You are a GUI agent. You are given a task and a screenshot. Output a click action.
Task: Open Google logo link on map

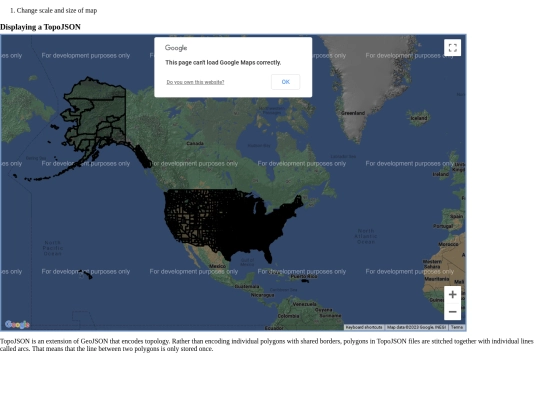17,324
